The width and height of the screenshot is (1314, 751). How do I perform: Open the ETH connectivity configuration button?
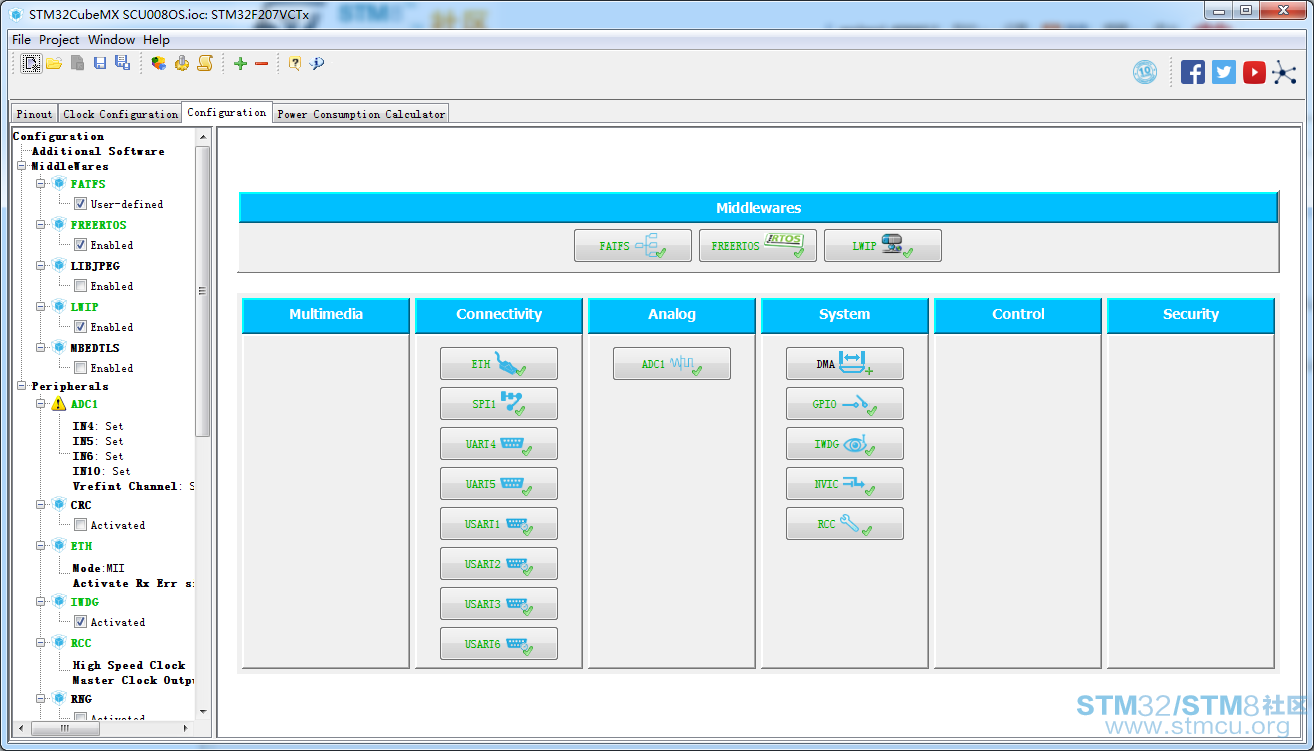(499, 364)
